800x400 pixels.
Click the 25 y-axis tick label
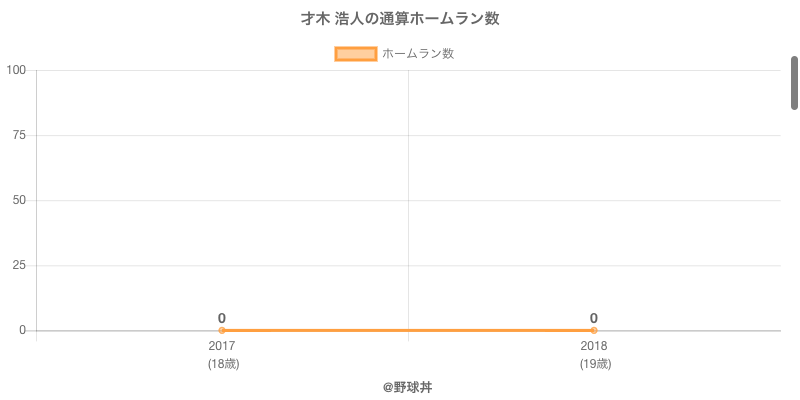point(19,265)
